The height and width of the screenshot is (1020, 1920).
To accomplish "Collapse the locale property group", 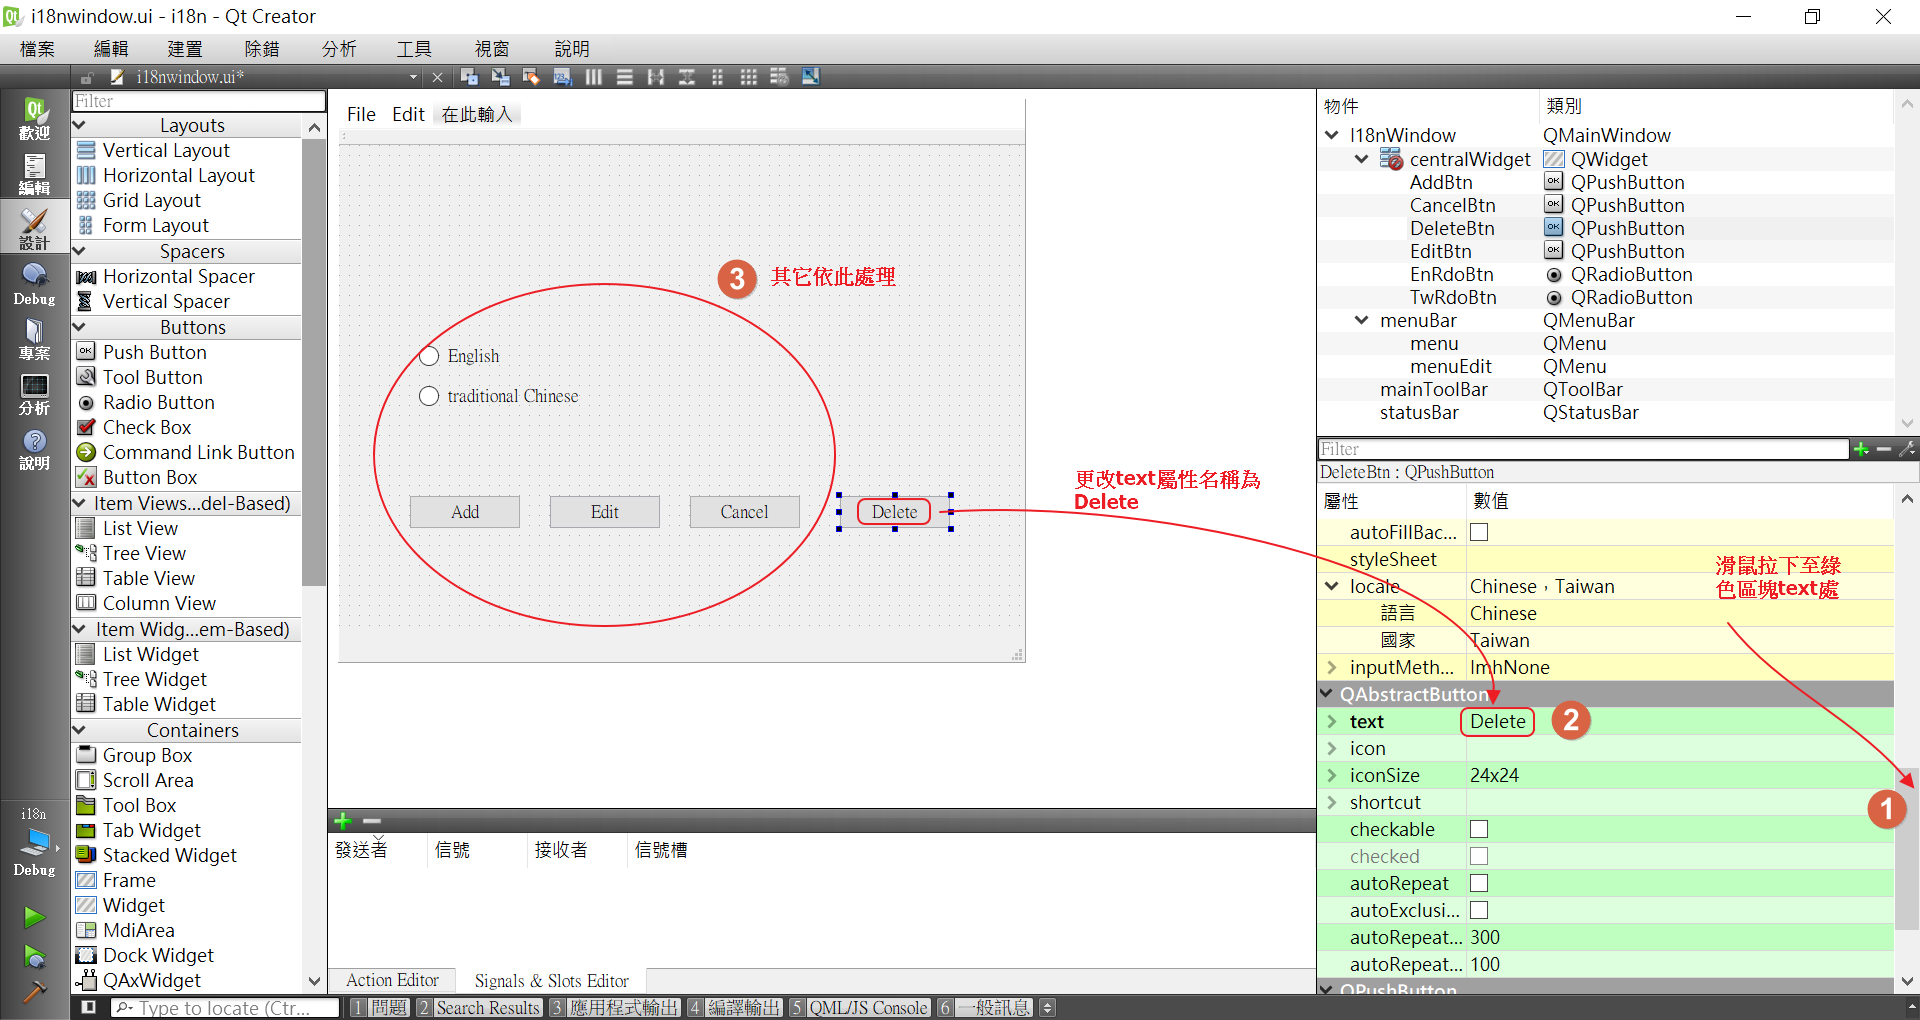I will point(1332,586).
